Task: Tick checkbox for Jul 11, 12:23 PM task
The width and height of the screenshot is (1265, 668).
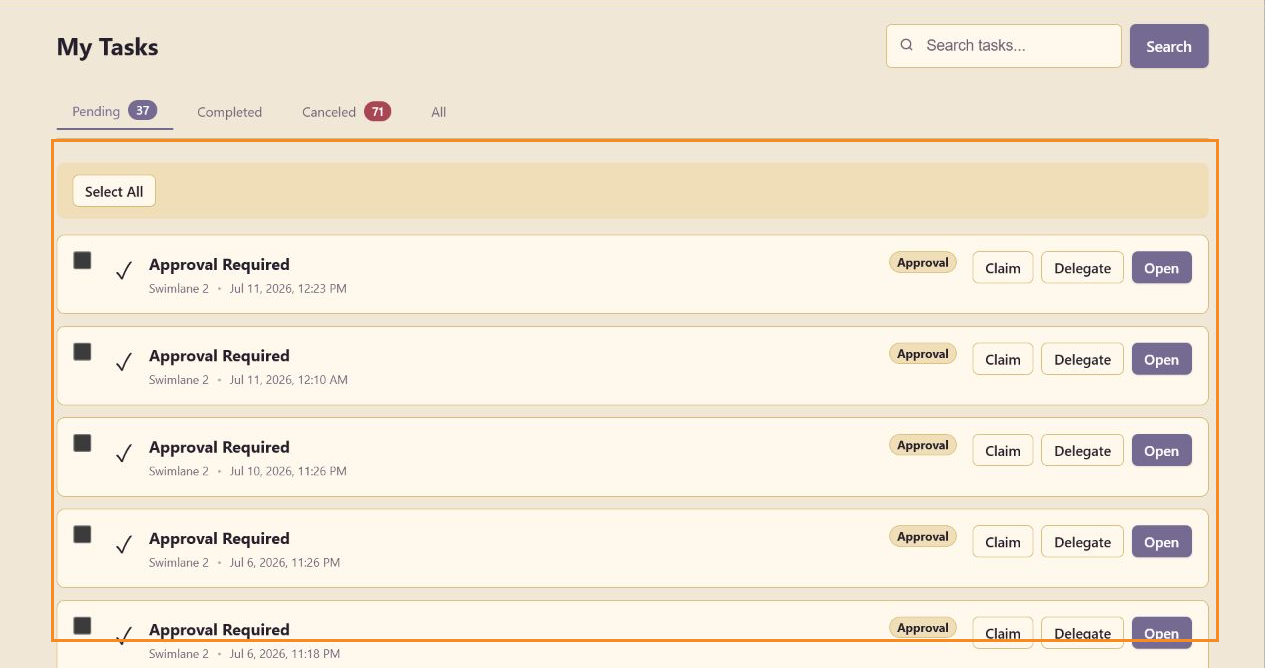Action: point(82,260)
